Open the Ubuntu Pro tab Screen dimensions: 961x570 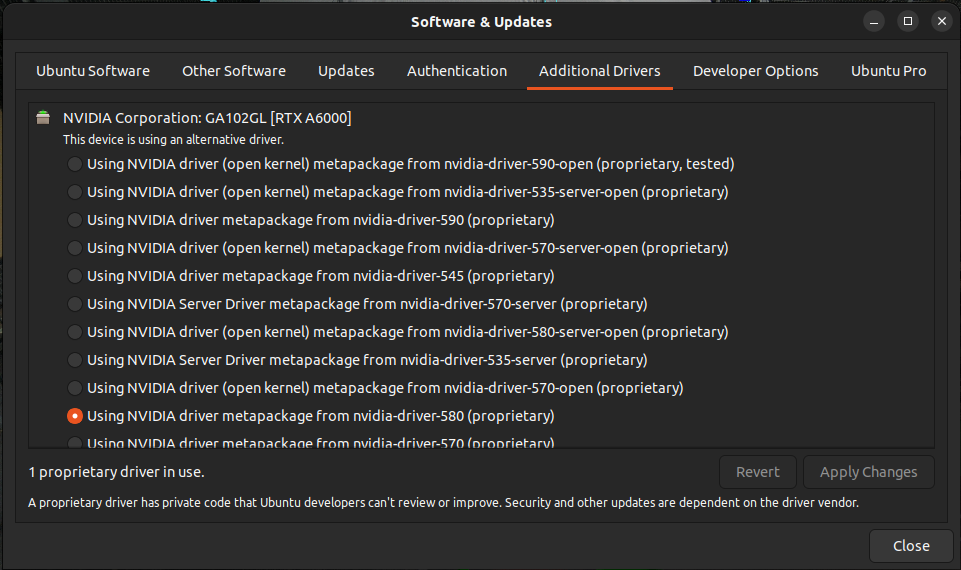888,71
